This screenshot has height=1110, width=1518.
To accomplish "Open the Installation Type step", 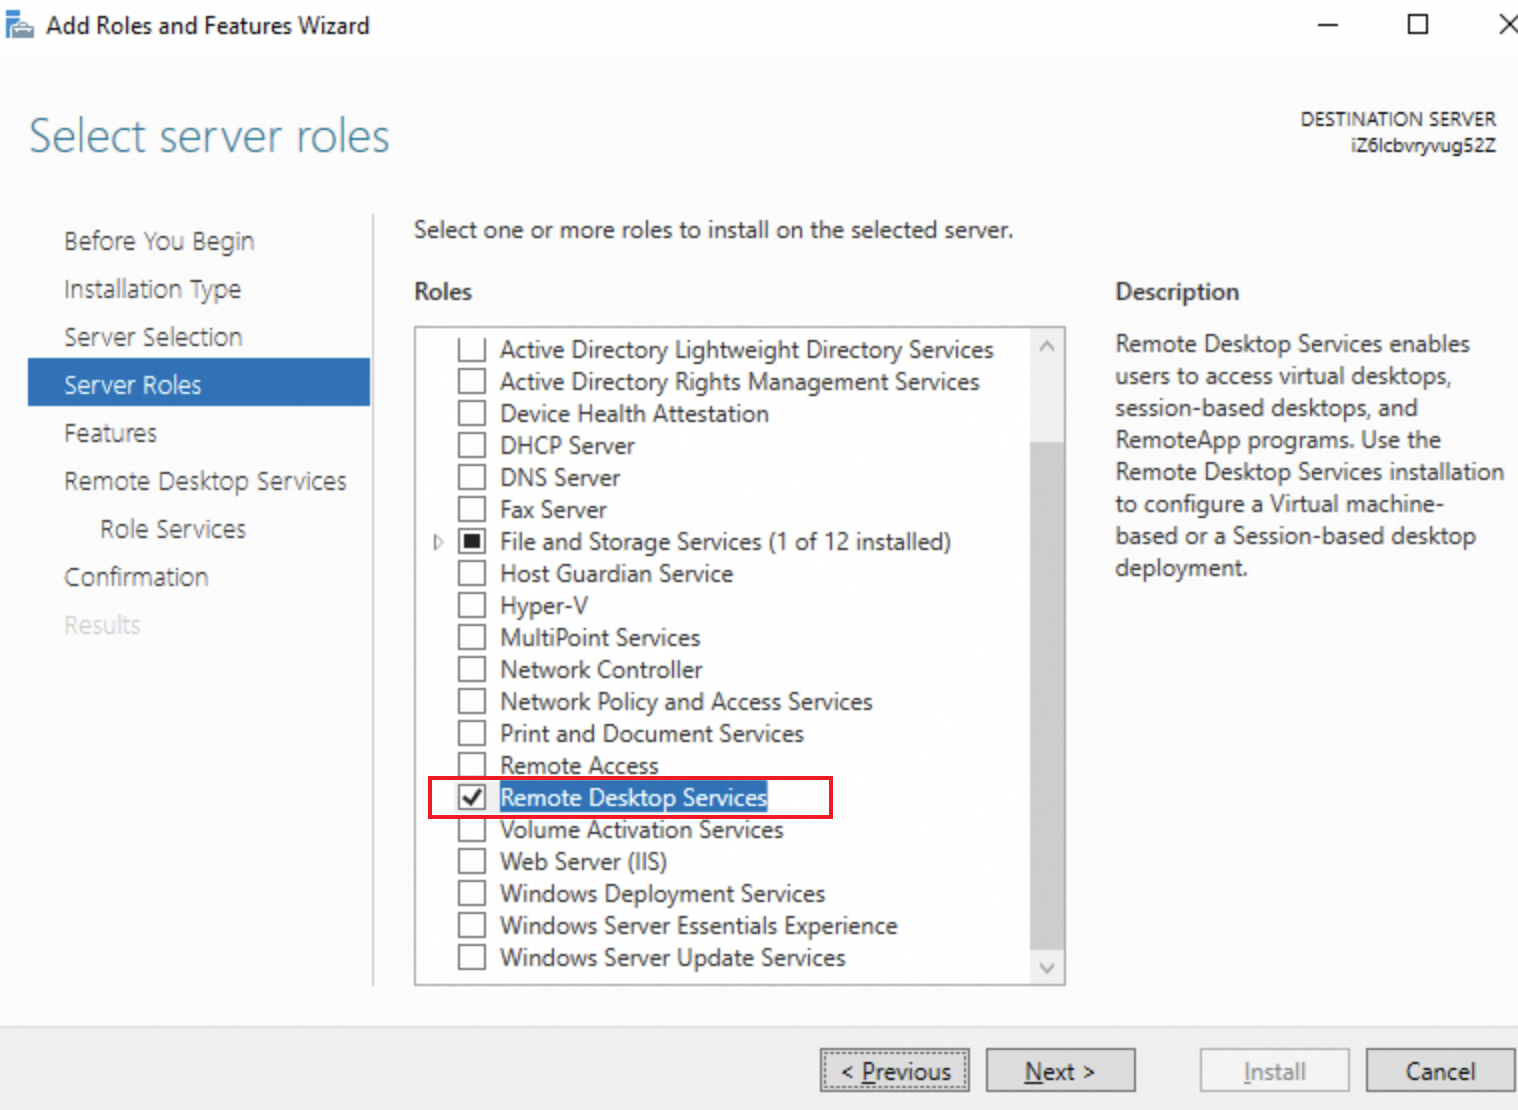I will click(152, 289).
